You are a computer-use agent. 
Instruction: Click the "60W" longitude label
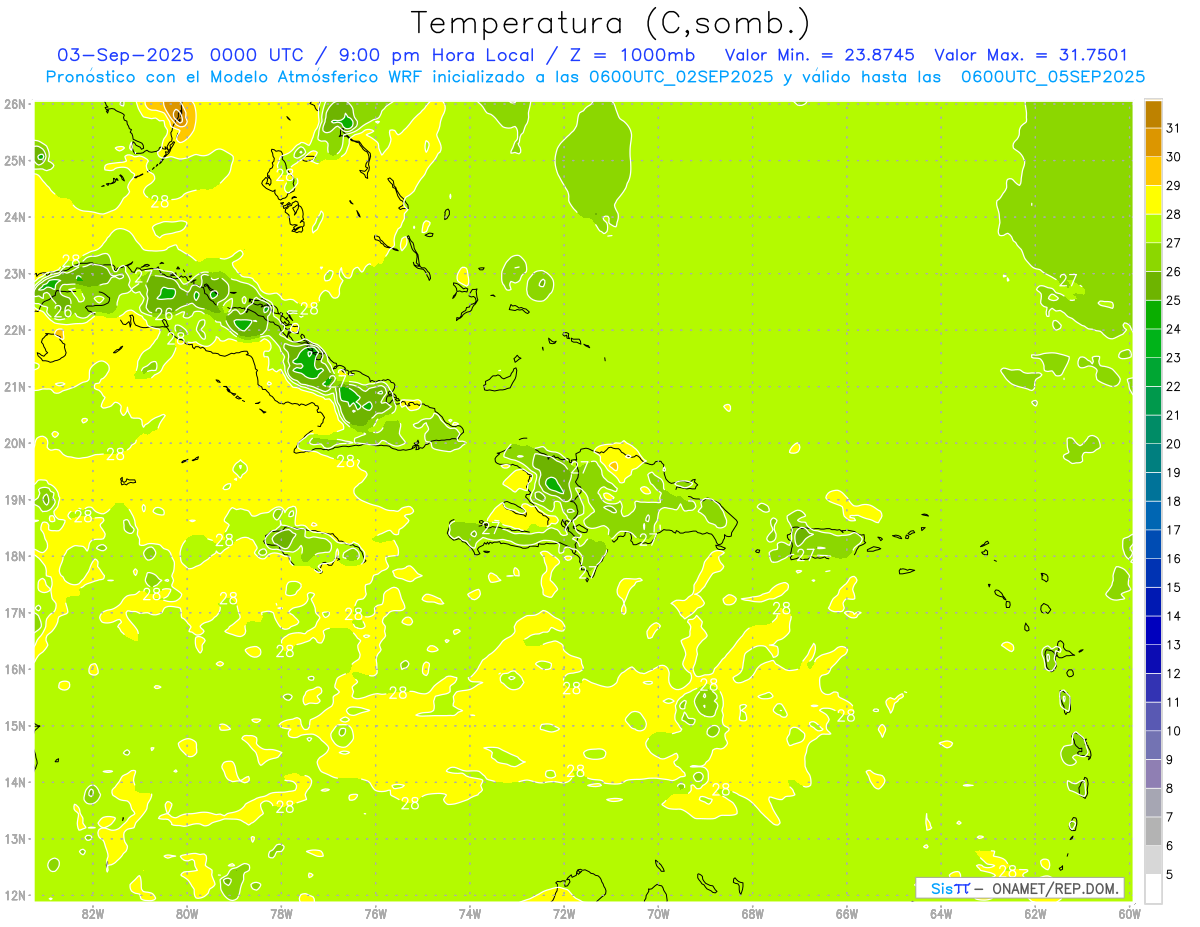point(1130,913)
